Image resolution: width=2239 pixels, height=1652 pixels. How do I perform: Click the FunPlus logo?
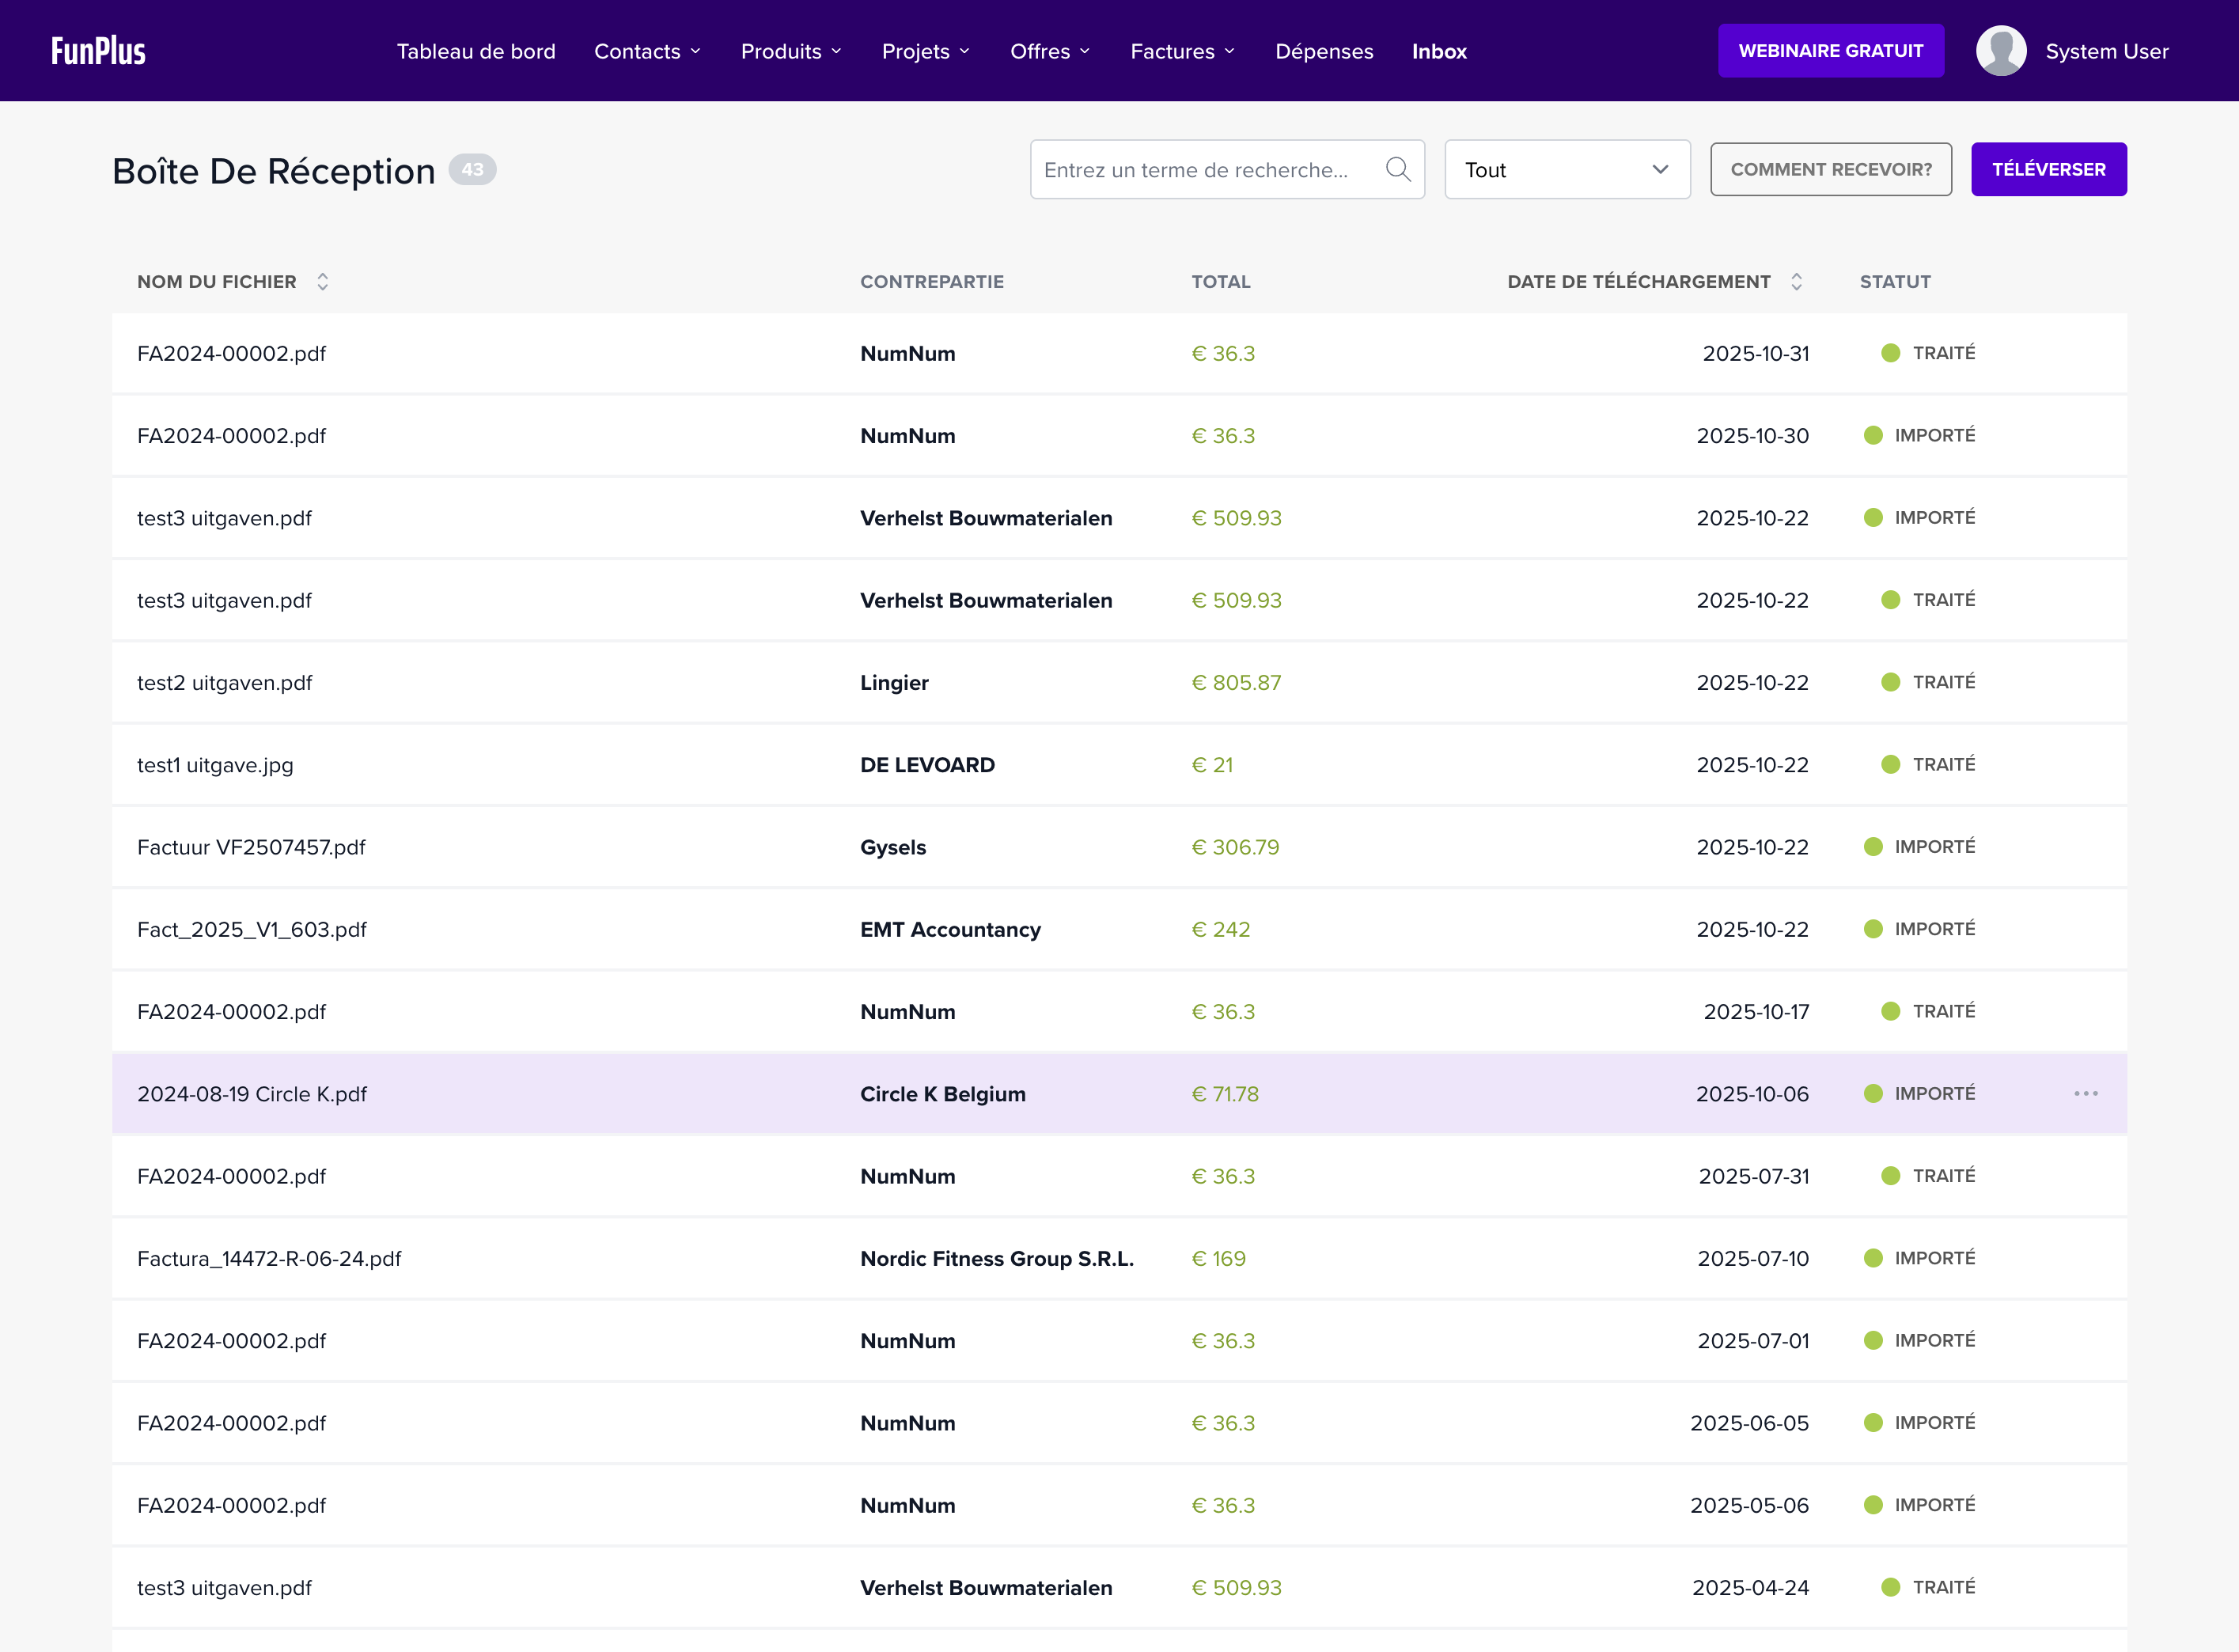pyautogui.click(x=98, y=51)
